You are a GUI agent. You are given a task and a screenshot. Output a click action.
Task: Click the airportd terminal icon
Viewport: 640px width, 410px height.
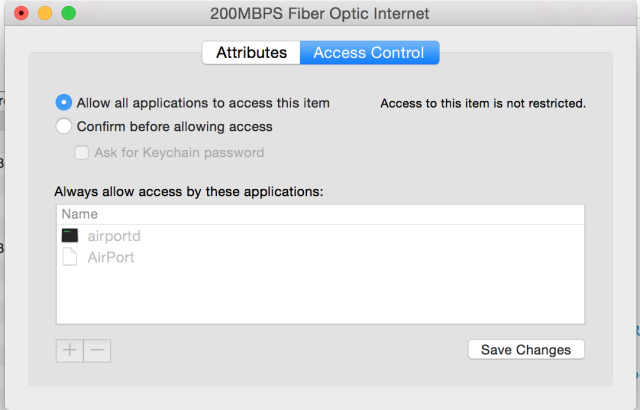70,236
